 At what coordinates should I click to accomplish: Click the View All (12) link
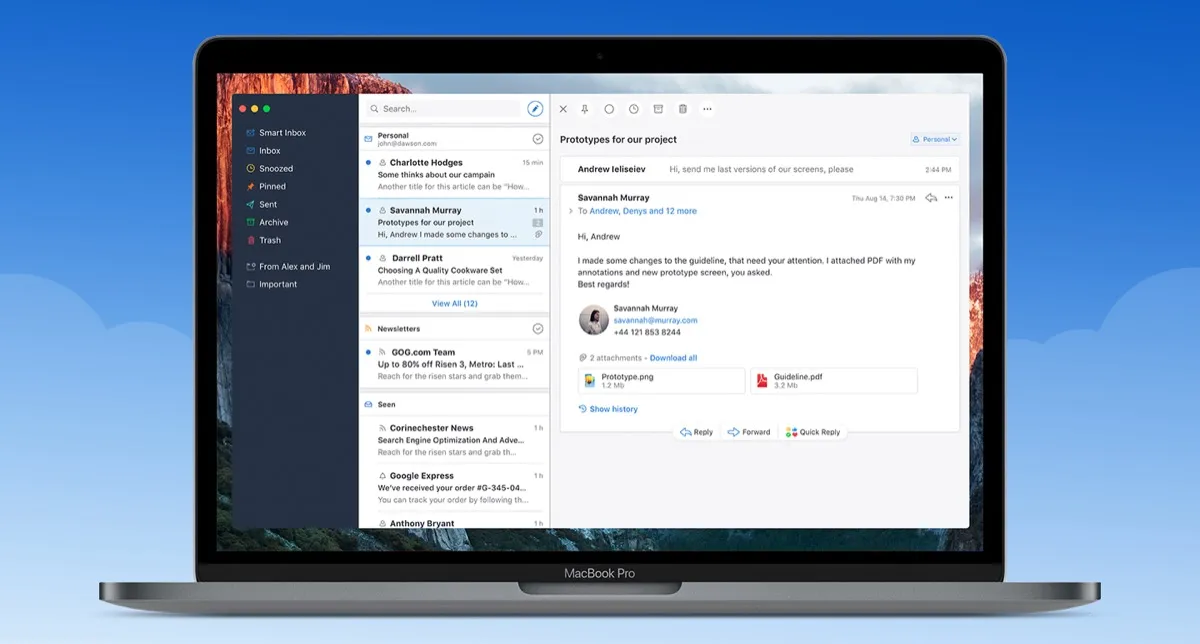click(454, 303)
